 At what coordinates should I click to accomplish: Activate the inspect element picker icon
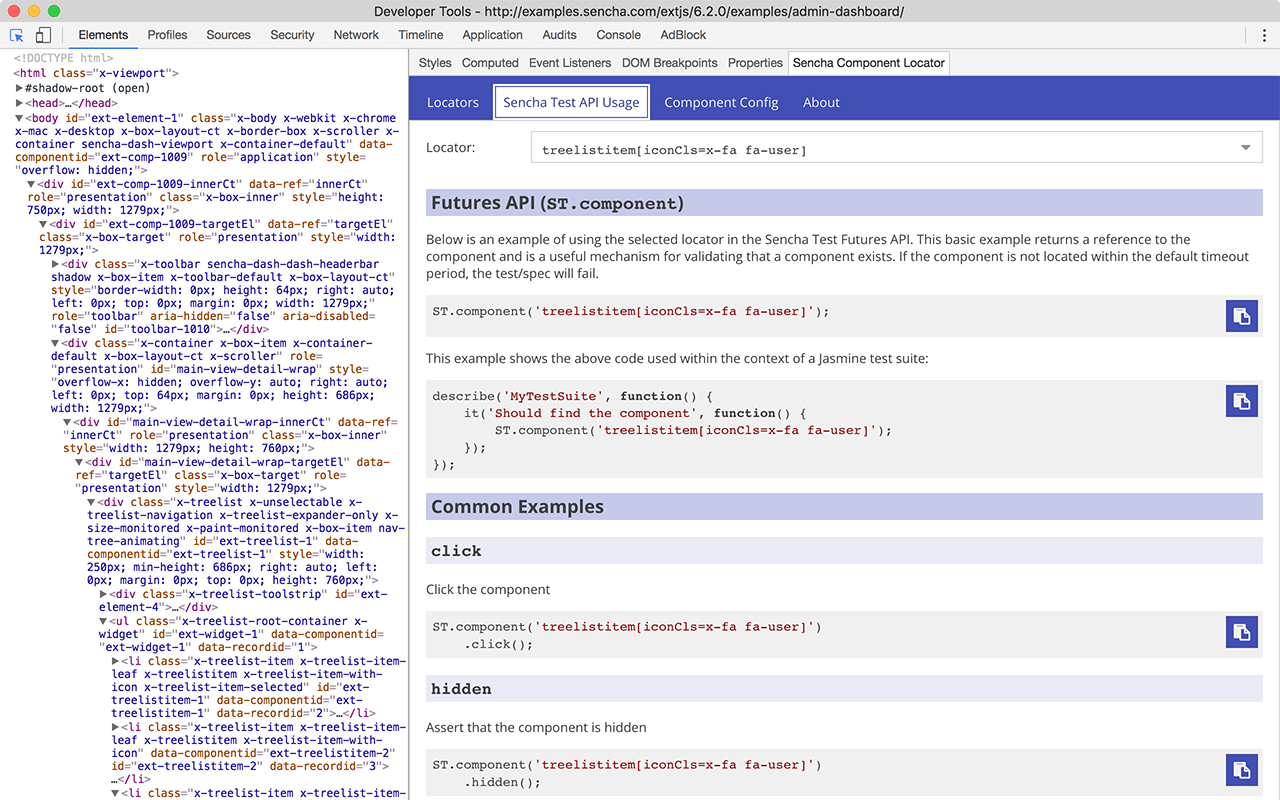coord(17,35)
